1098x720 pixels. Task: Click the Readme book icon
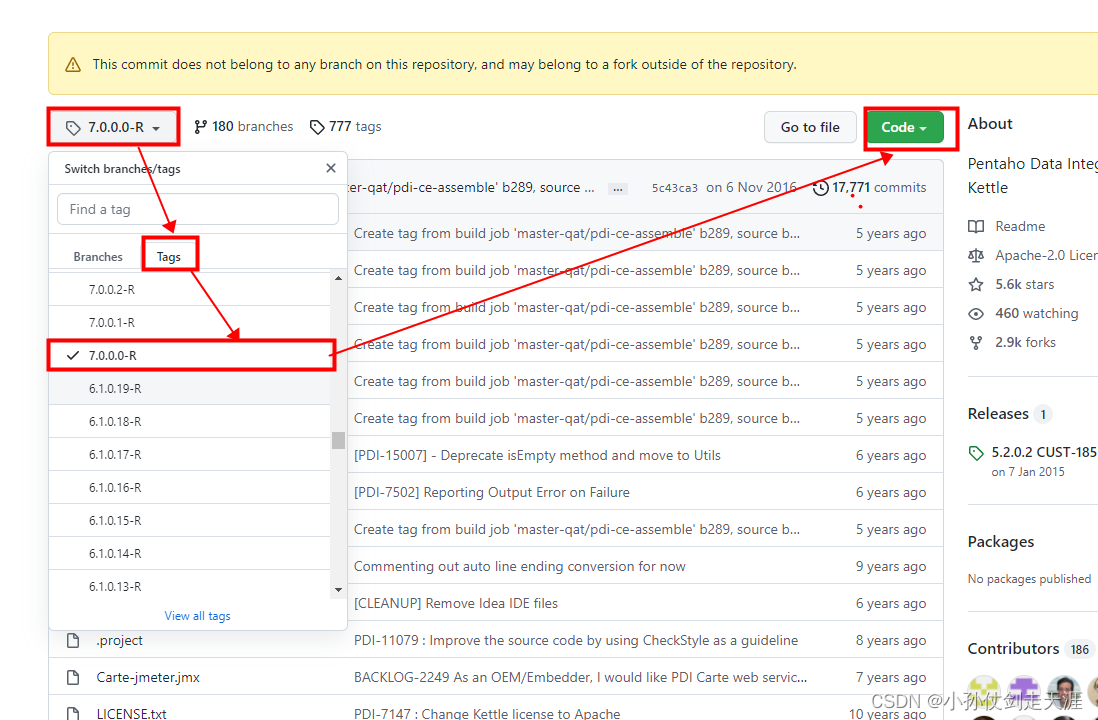(x=976, y=226)
